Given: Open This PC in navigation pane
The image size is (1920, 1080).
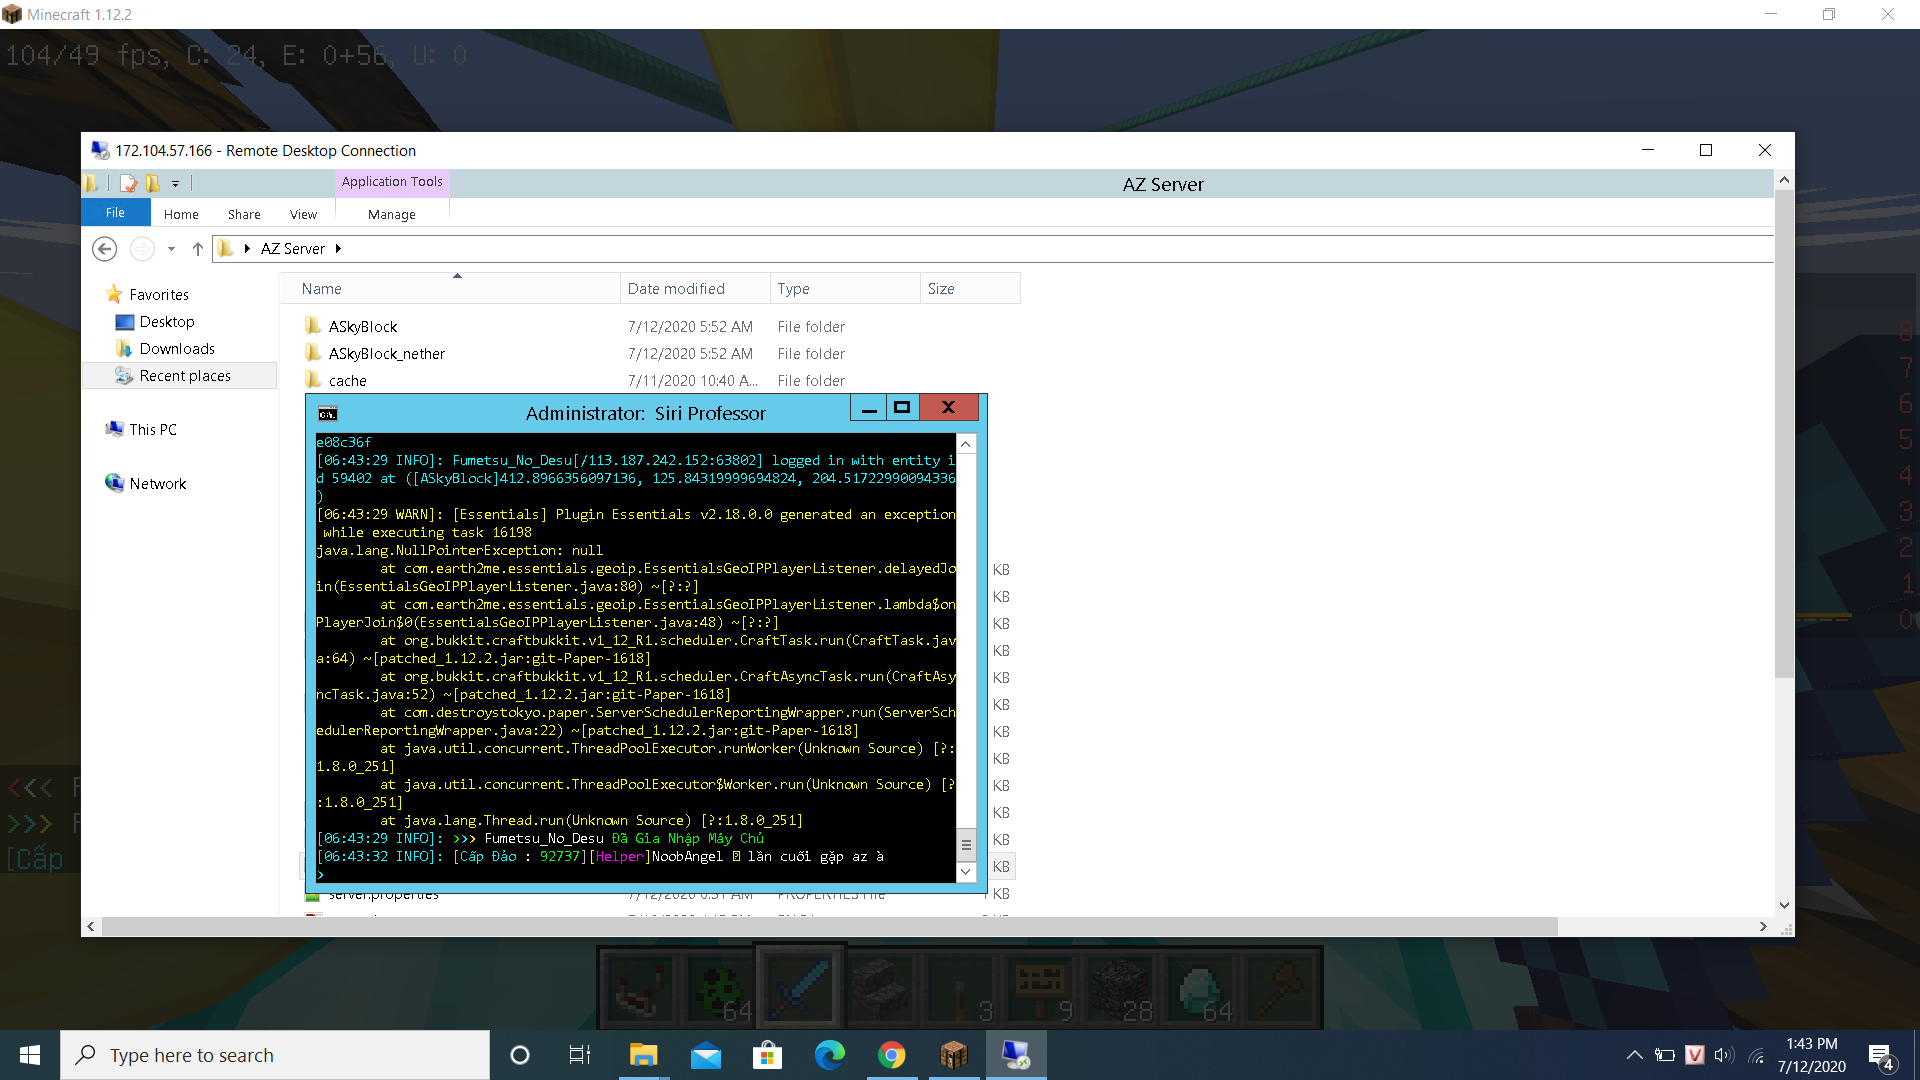Looking at the screenshot, I should click(153, 429).
